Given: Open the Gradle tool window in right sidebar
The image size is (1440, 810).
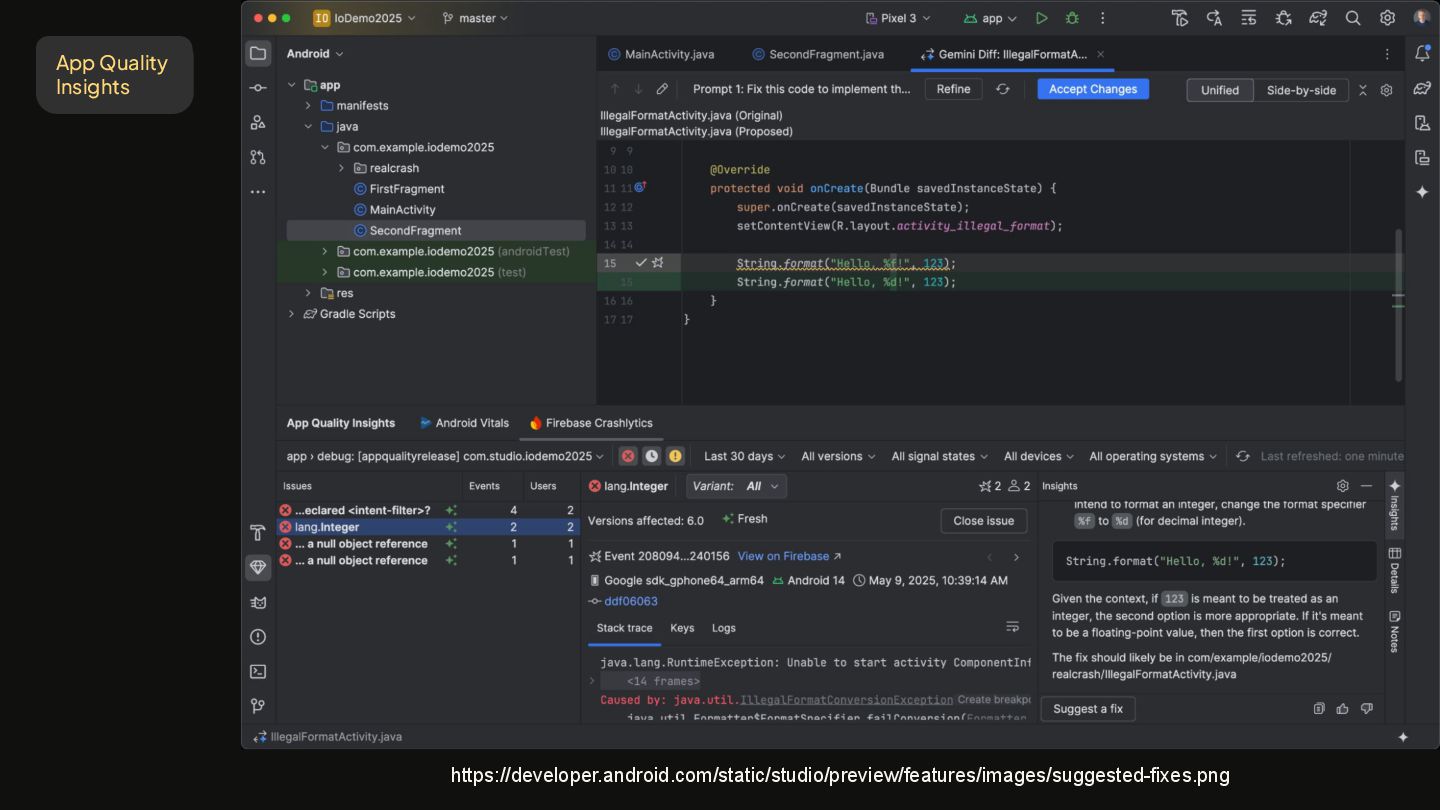Looking at the screenshot, I should point(1422,88).
